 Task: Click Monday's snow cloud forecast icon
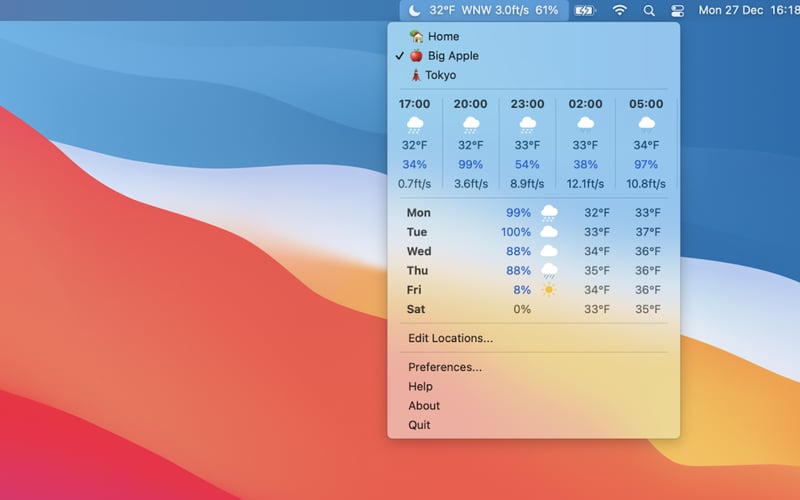[x=549, y=213]
